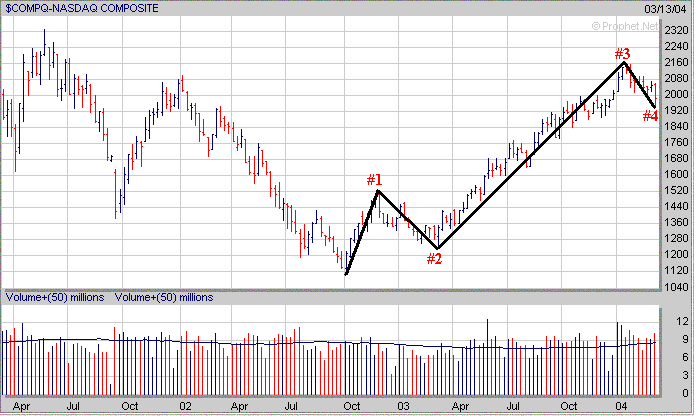Select the 12 volume axis label
The height and width of the screenshot is (416, 696).
click(x=683, y=321)
